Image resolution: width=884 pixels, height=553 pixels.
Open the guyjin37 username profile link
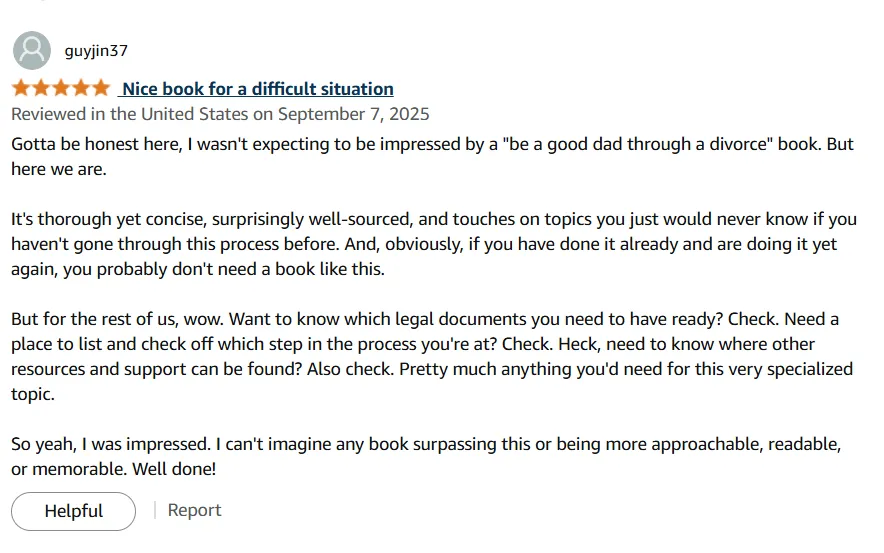[96, 51]
